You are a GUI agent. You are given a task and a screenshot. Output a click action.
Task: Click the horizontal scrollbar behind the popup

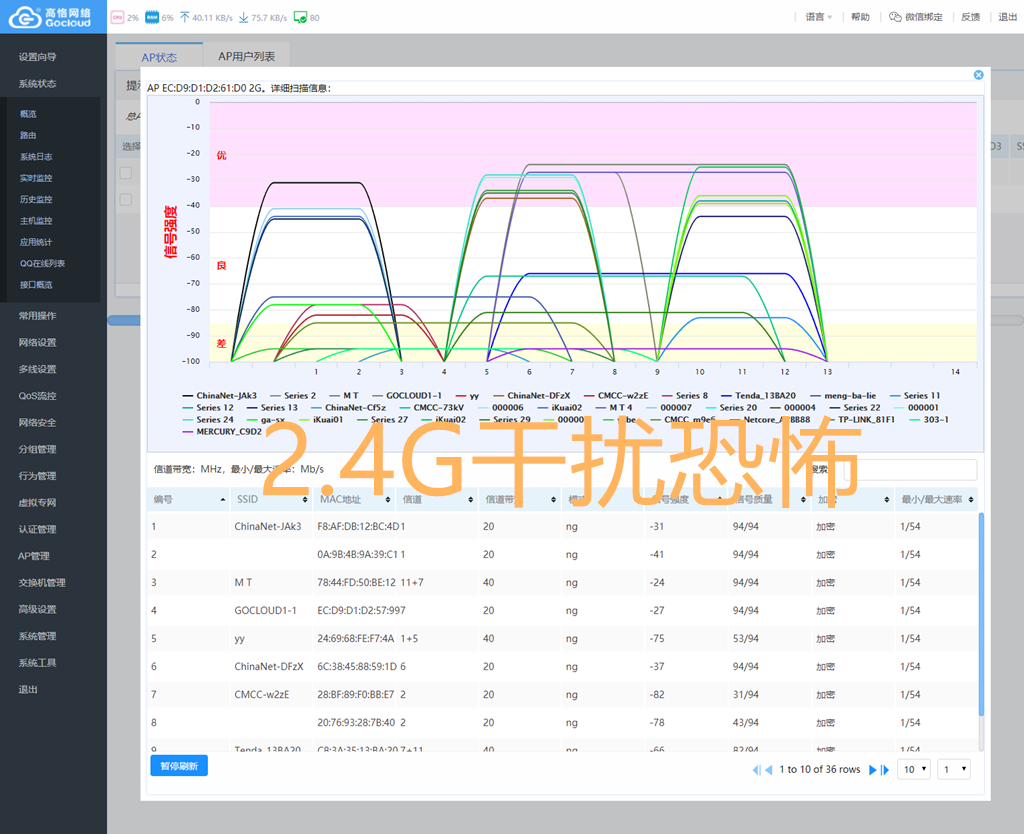tap(124, 320)
